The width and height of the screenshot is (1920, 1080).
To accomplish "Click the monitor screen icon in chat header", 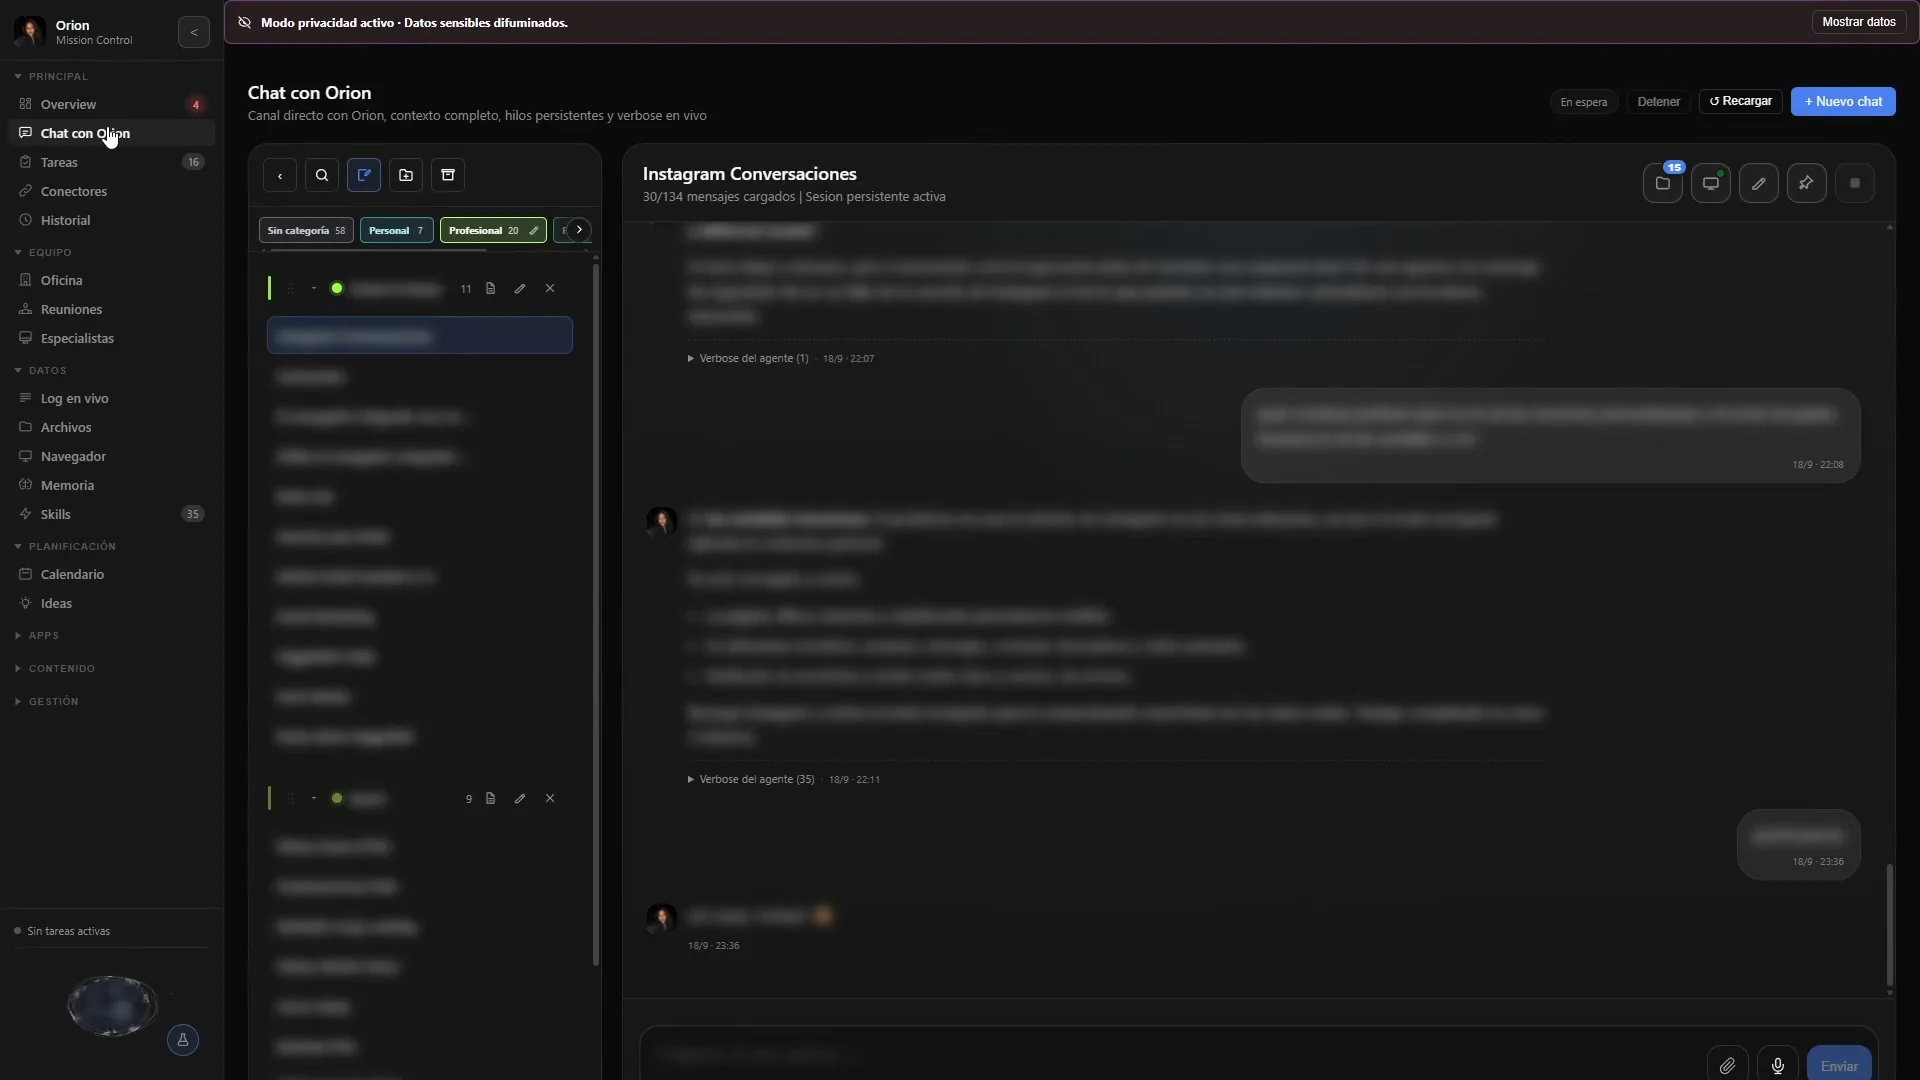I will (1711, 183).
